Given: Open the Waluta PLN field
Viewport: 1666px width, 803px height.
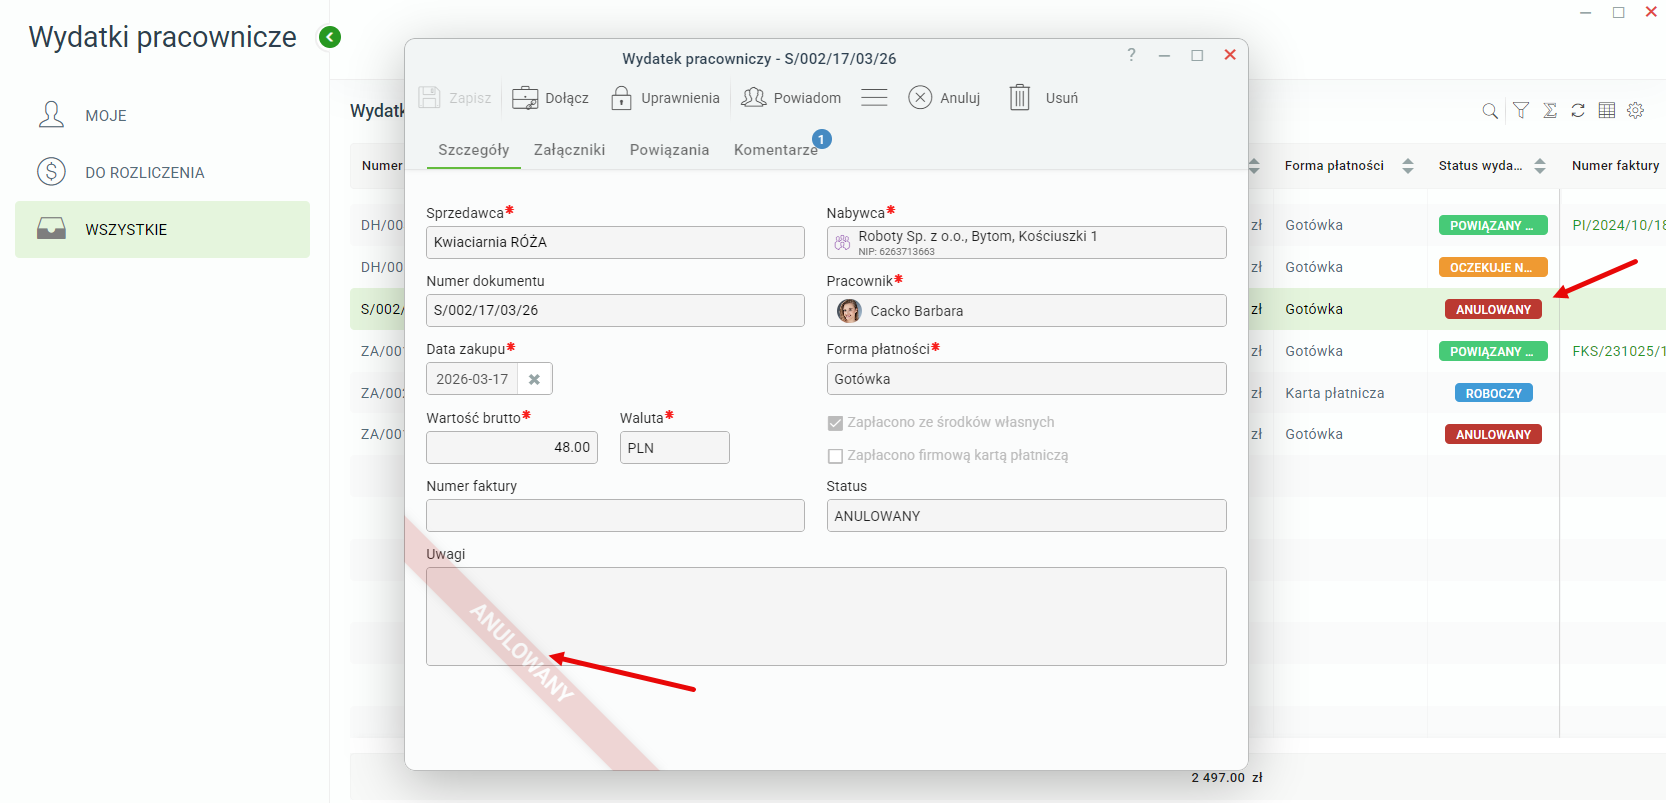Looking at the screenshot, I should pyautogui.click(x=675, y=447).
